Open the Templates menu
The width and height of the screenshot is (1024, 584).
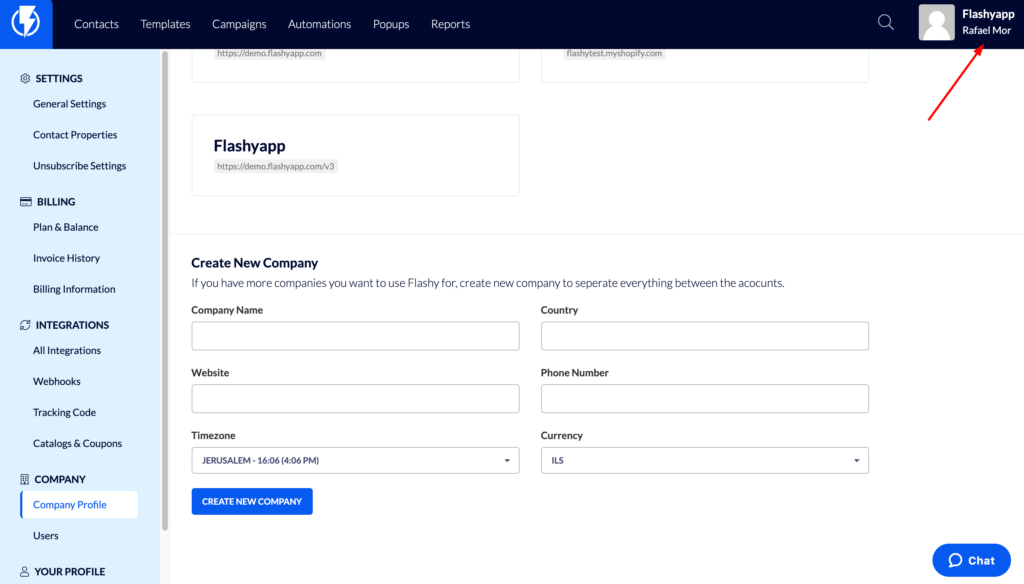click(165, 24)
